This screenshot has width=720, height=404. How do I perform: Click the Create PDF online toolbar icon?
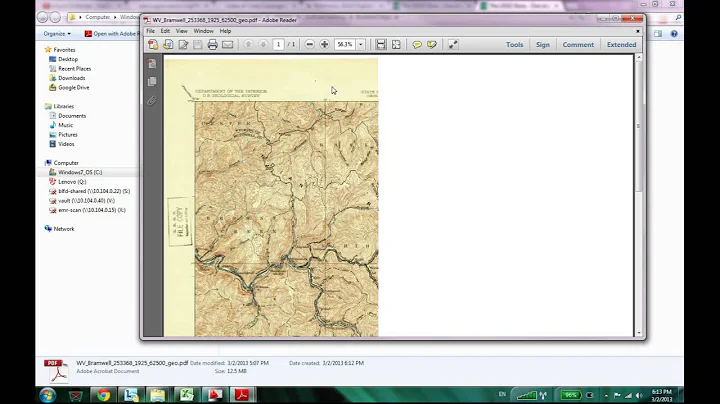tap(153, 45)
